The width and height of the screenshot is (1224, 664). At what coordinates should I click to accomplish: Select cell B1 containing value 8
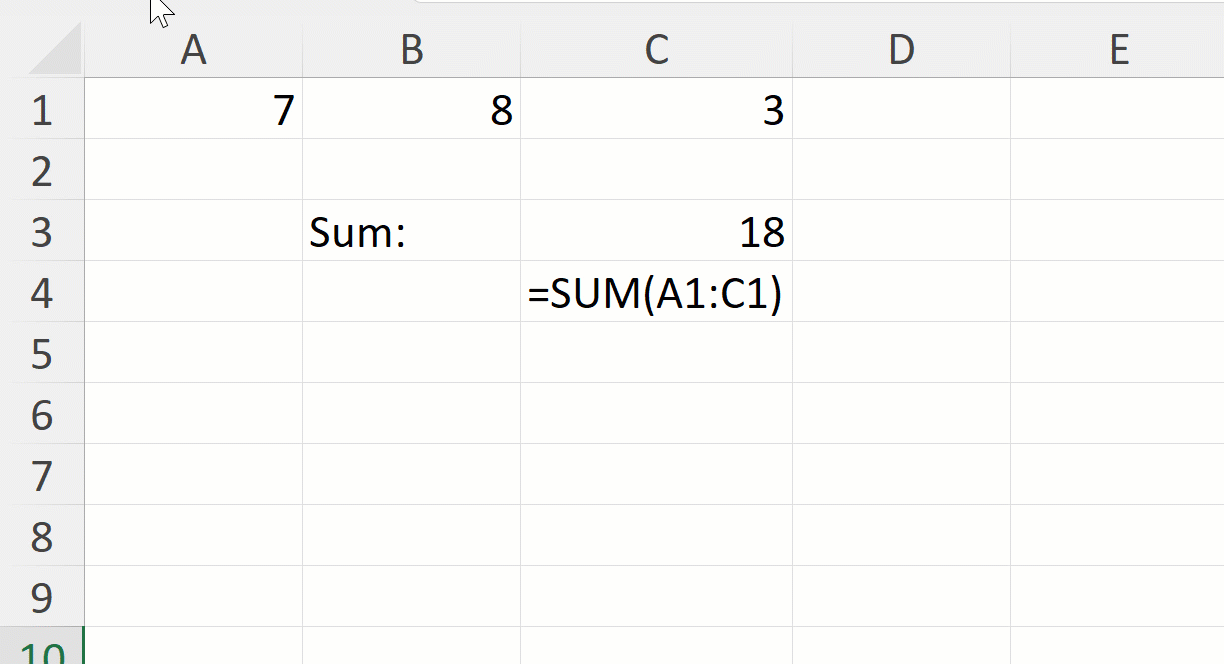pyautogui.click(x=410, y=110)
